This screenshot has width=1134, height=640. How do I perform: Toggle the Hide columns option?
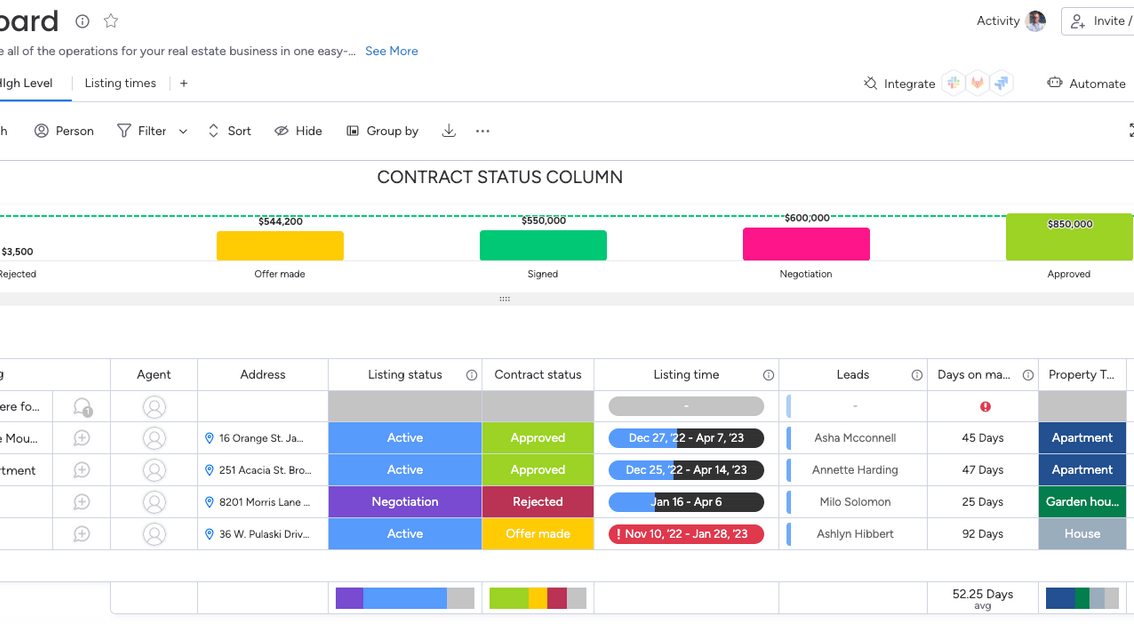click(298, 131)
